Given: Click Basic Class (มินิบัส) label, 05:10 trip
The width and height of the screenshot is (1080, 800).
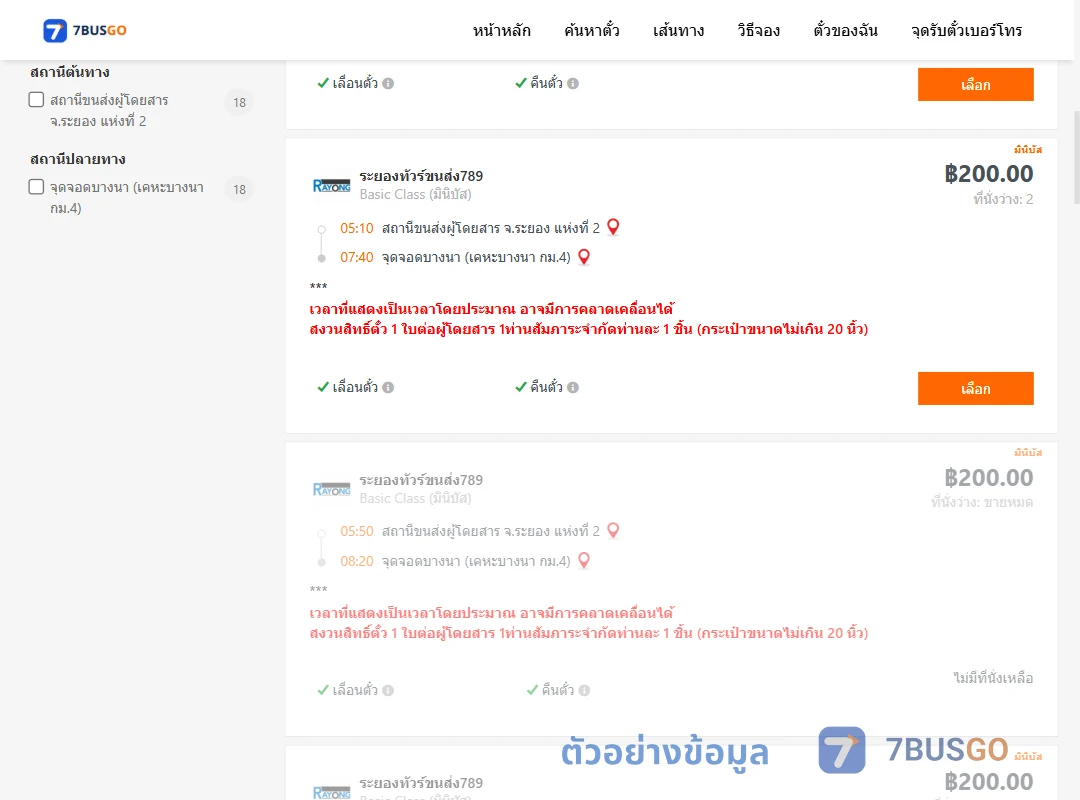Looking at the screenshot, I should click(415, 194).
